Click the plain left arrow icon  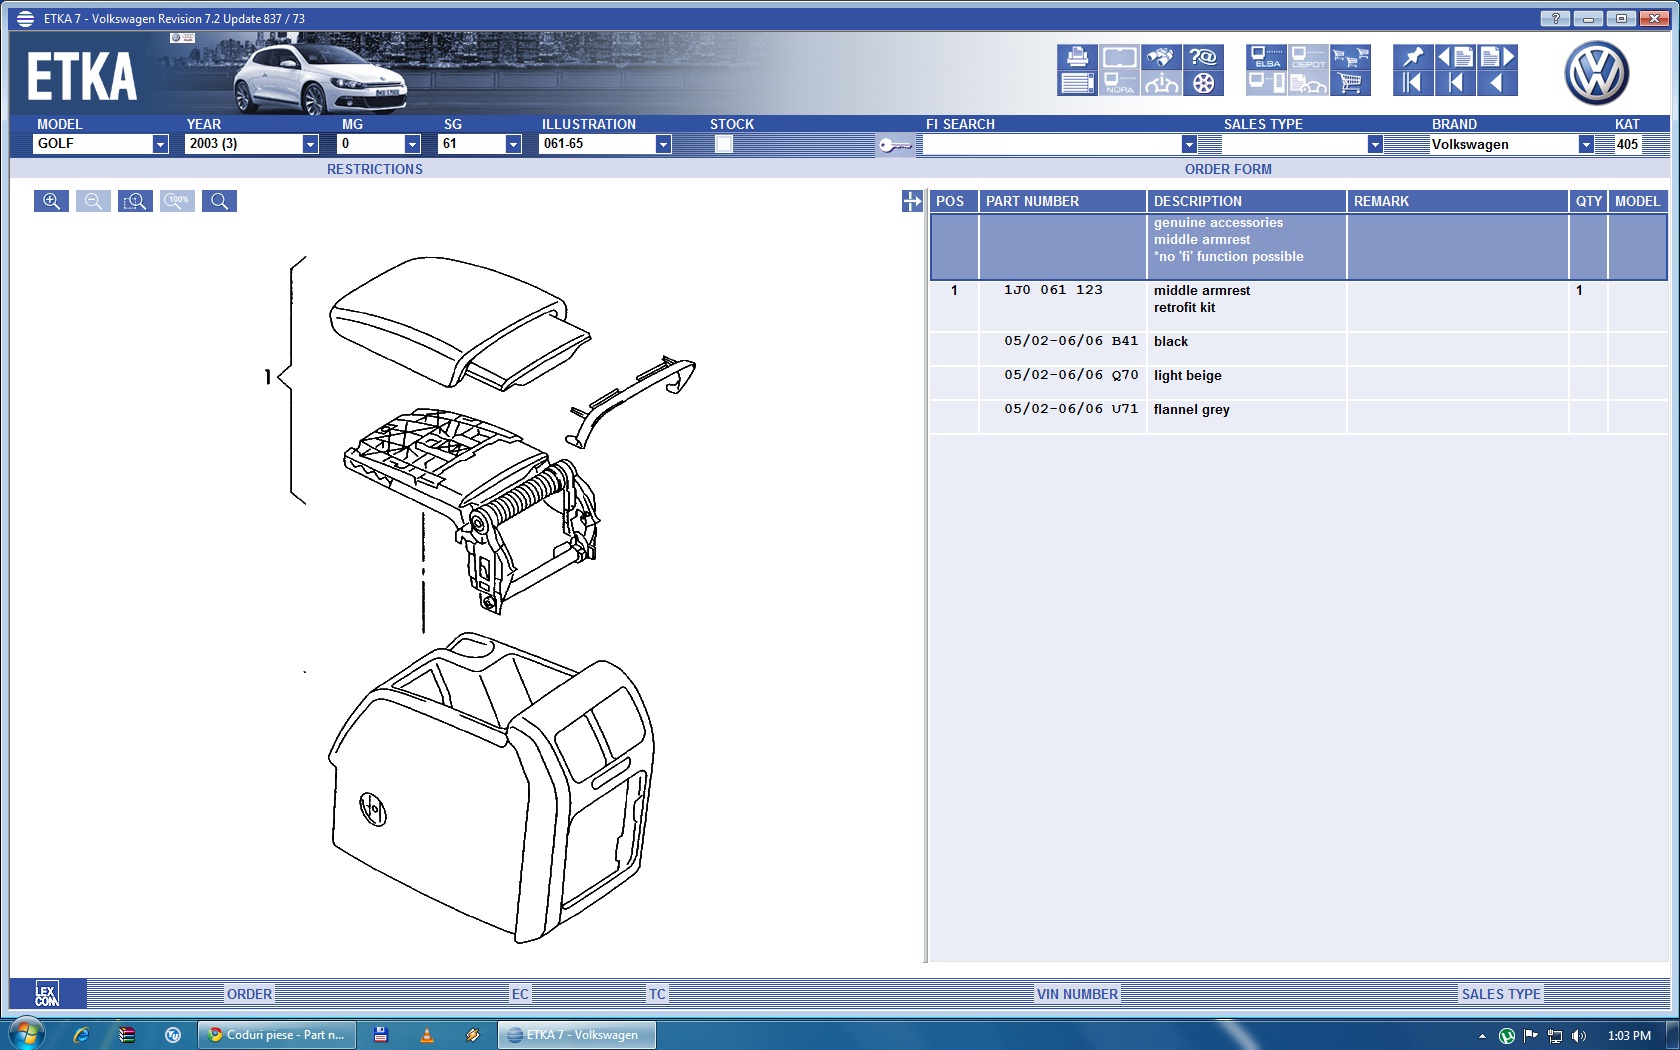(x=1497, y=83)
